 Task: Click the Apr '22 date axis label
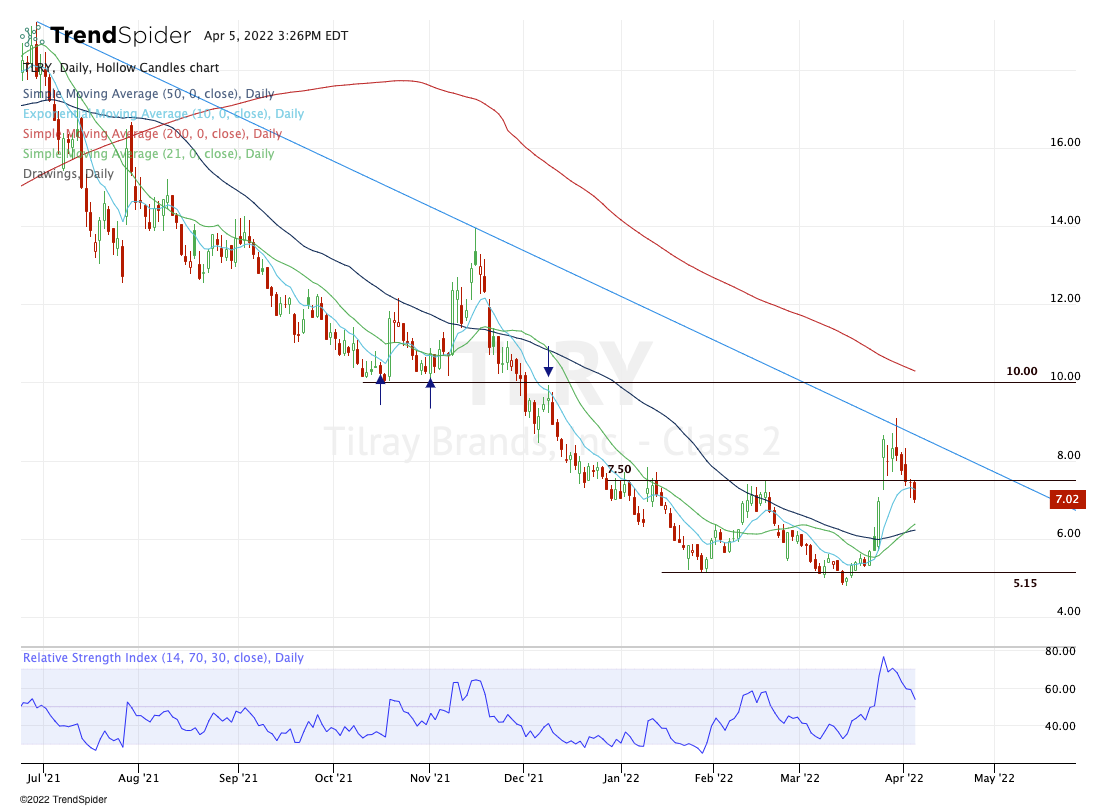904,778
